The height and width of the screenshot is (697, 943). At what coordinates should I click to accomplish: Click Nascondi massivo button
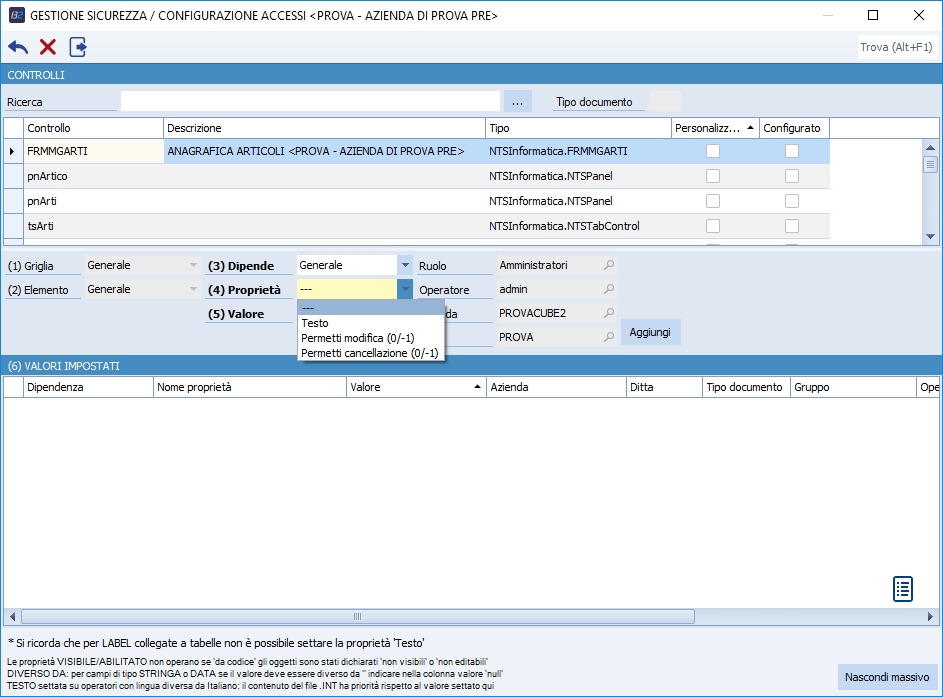(886, 677)
